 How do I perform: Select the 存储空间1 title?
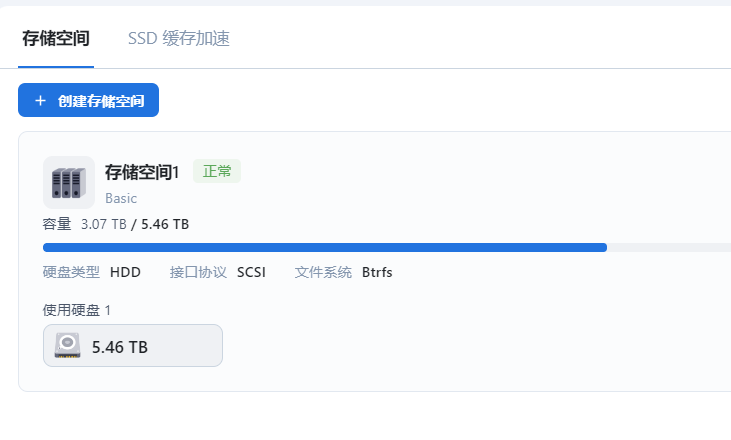(142, 172)
